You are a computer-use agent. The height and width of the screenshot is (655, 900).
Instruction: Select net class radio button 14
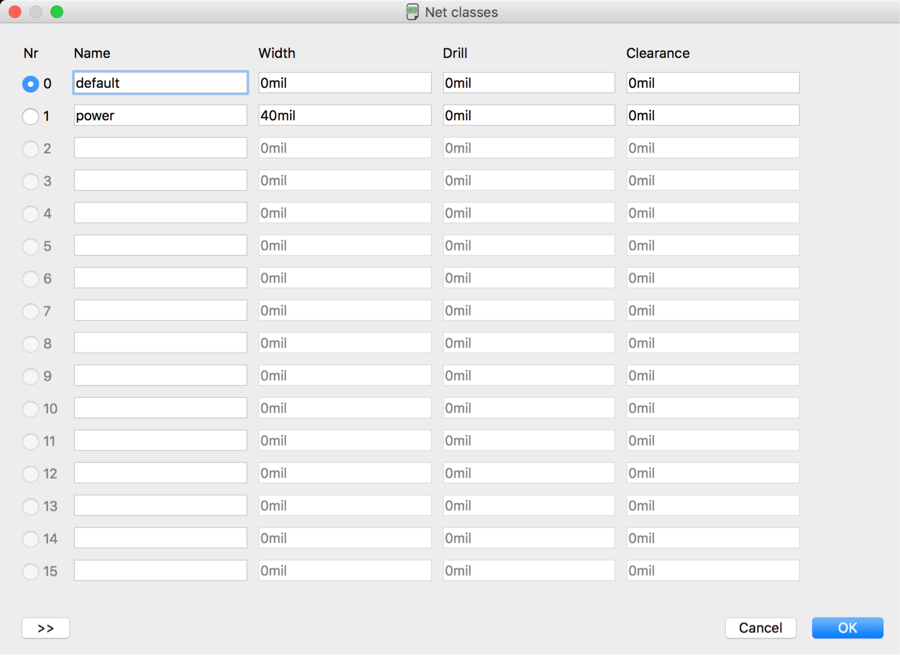coord(30,540)
